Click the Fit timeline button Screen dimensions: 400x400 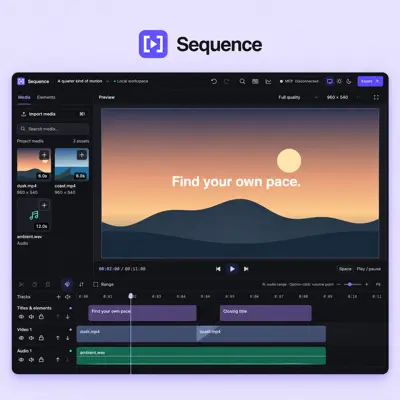[378, 284]
